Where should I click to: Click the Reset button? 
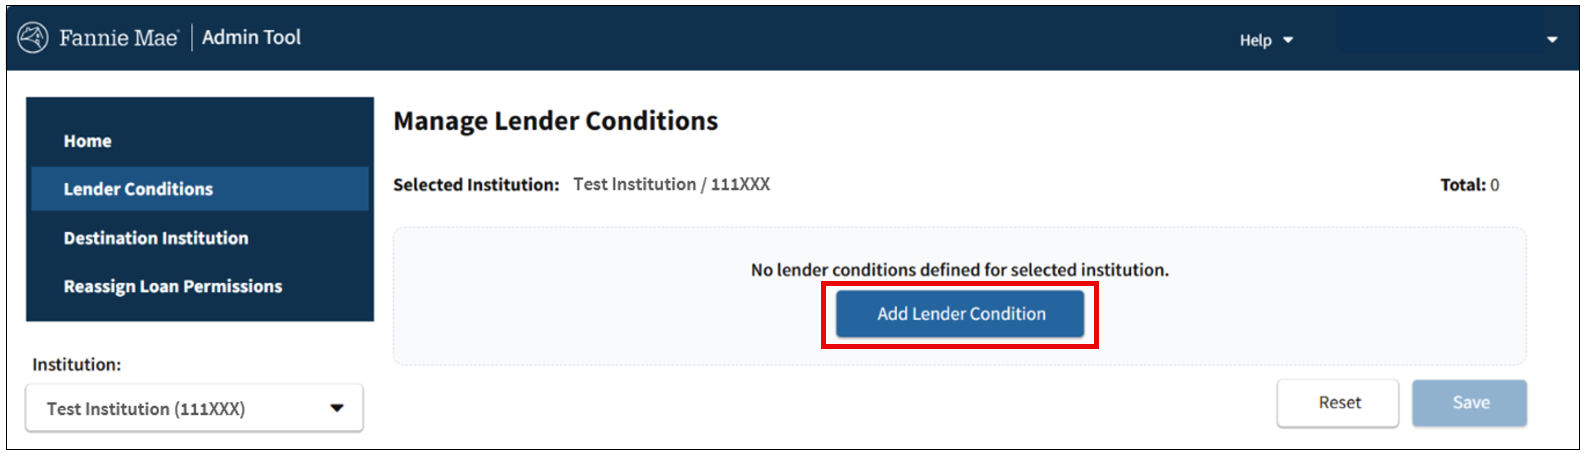[x=1338, y=403]
